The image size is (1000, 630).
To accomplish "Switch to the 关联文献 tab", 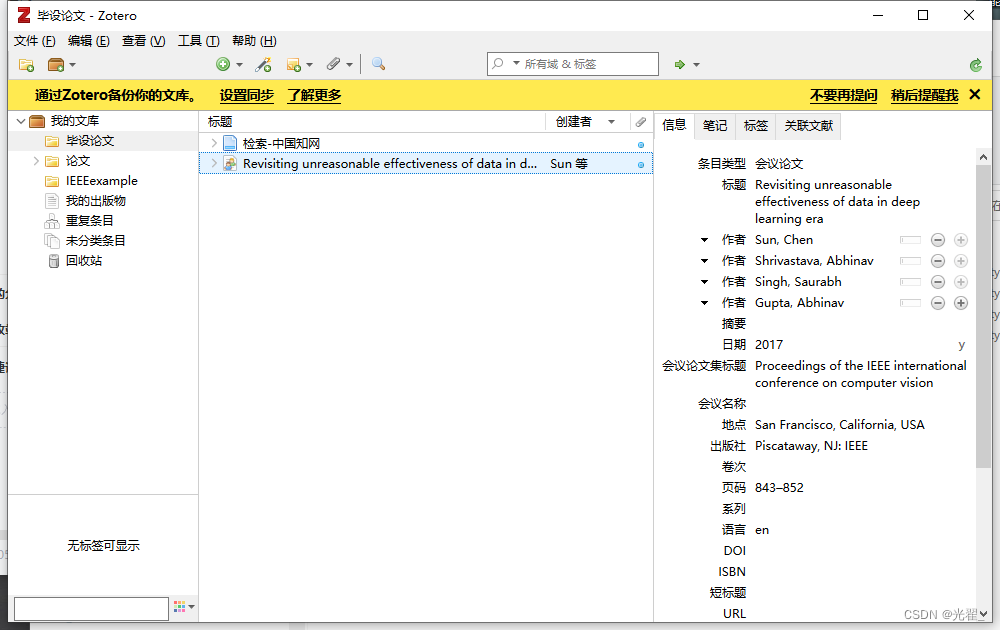I will tap(809, 126).
